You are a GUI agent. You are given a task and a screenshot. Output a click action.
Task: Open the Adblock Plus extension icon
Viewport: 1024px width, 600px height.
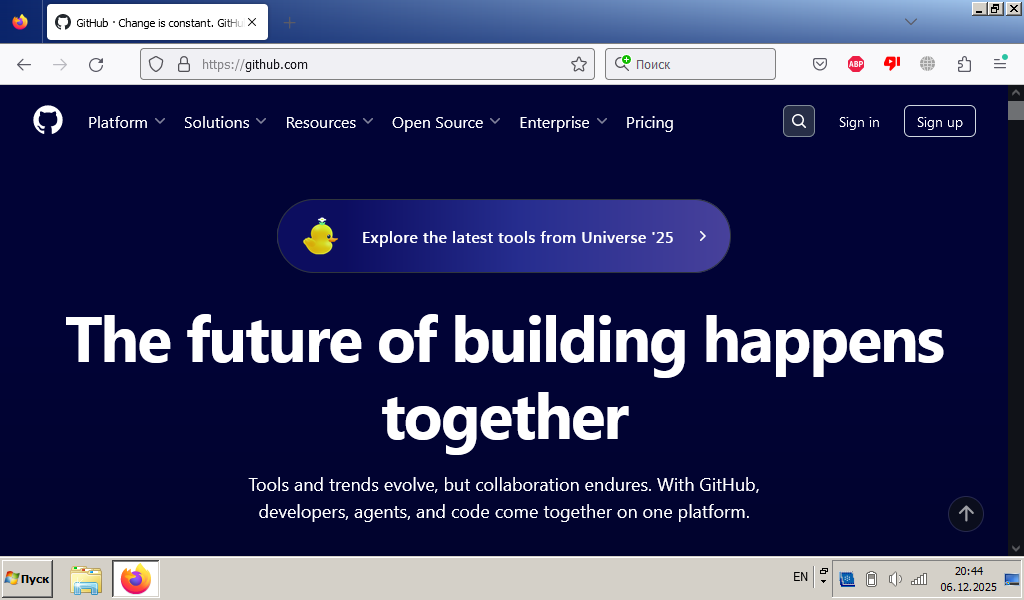point(856,64)
